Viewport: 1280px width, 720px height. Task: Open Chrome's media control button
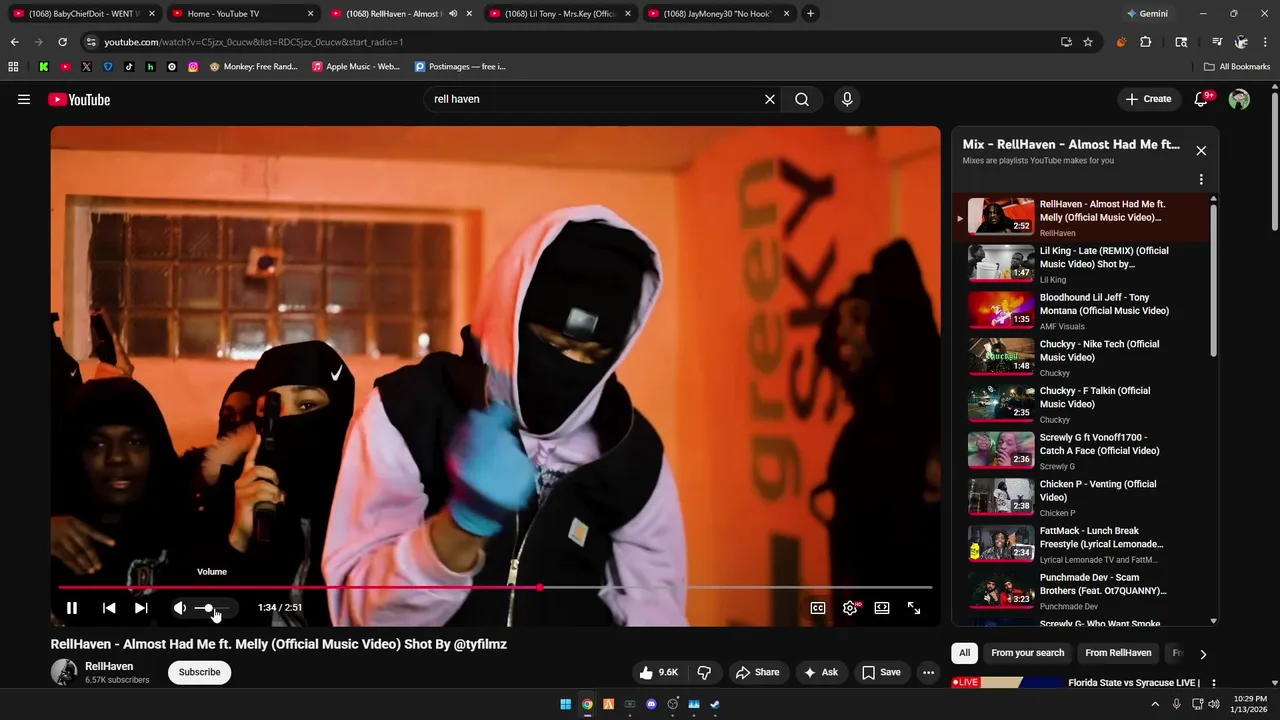coord(1217,42)
